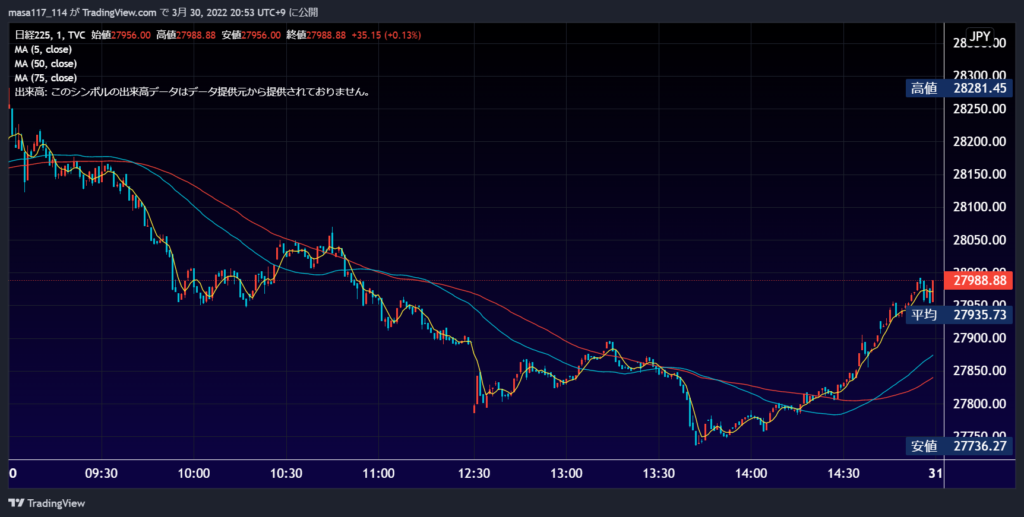Click the JPY currency badge

[980, 37]
